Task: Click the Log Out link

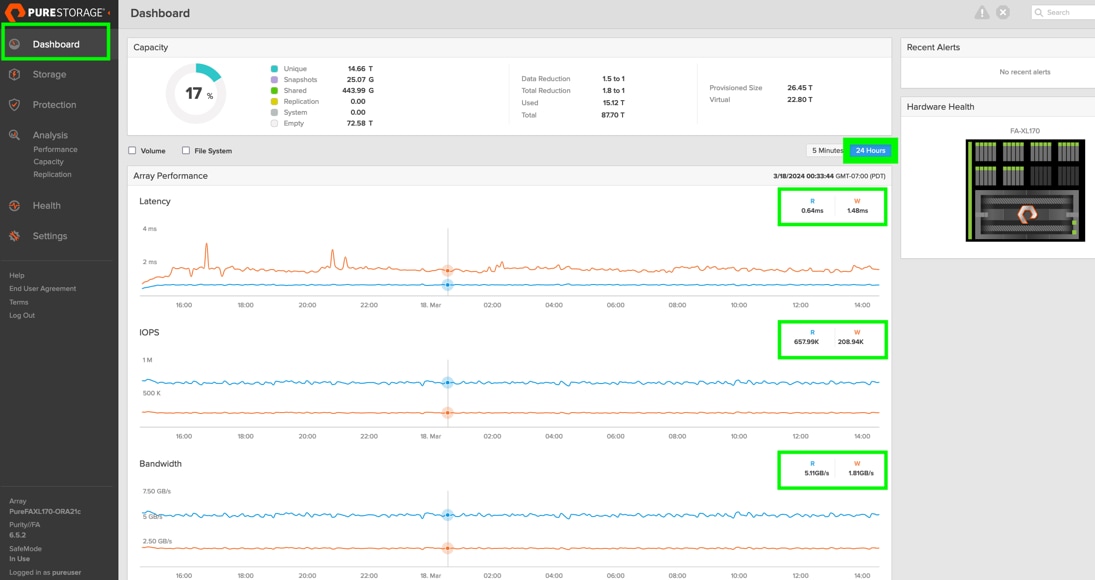Action: pos(22,315)
